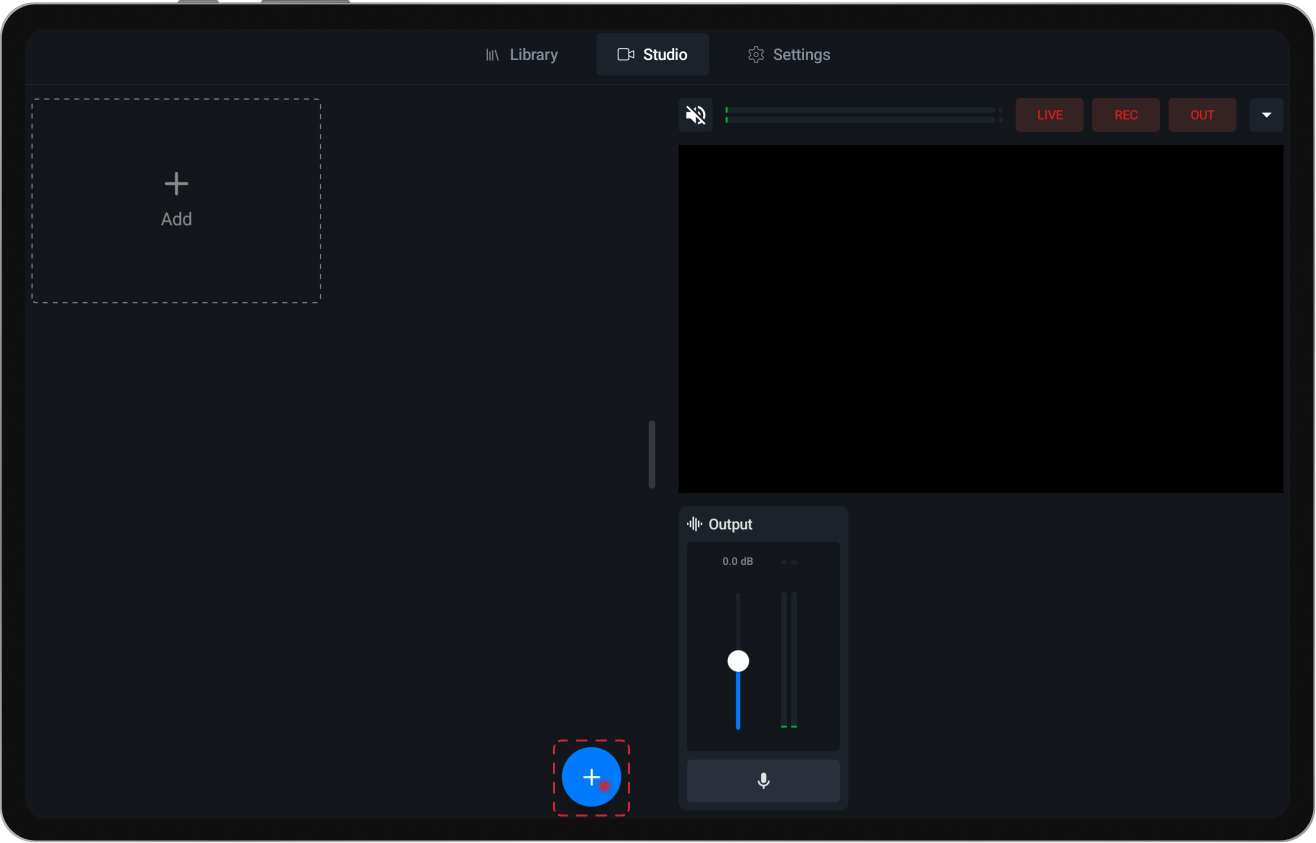
Task: Click the plus inside the Add placeholder
Action: coord(176,183)
